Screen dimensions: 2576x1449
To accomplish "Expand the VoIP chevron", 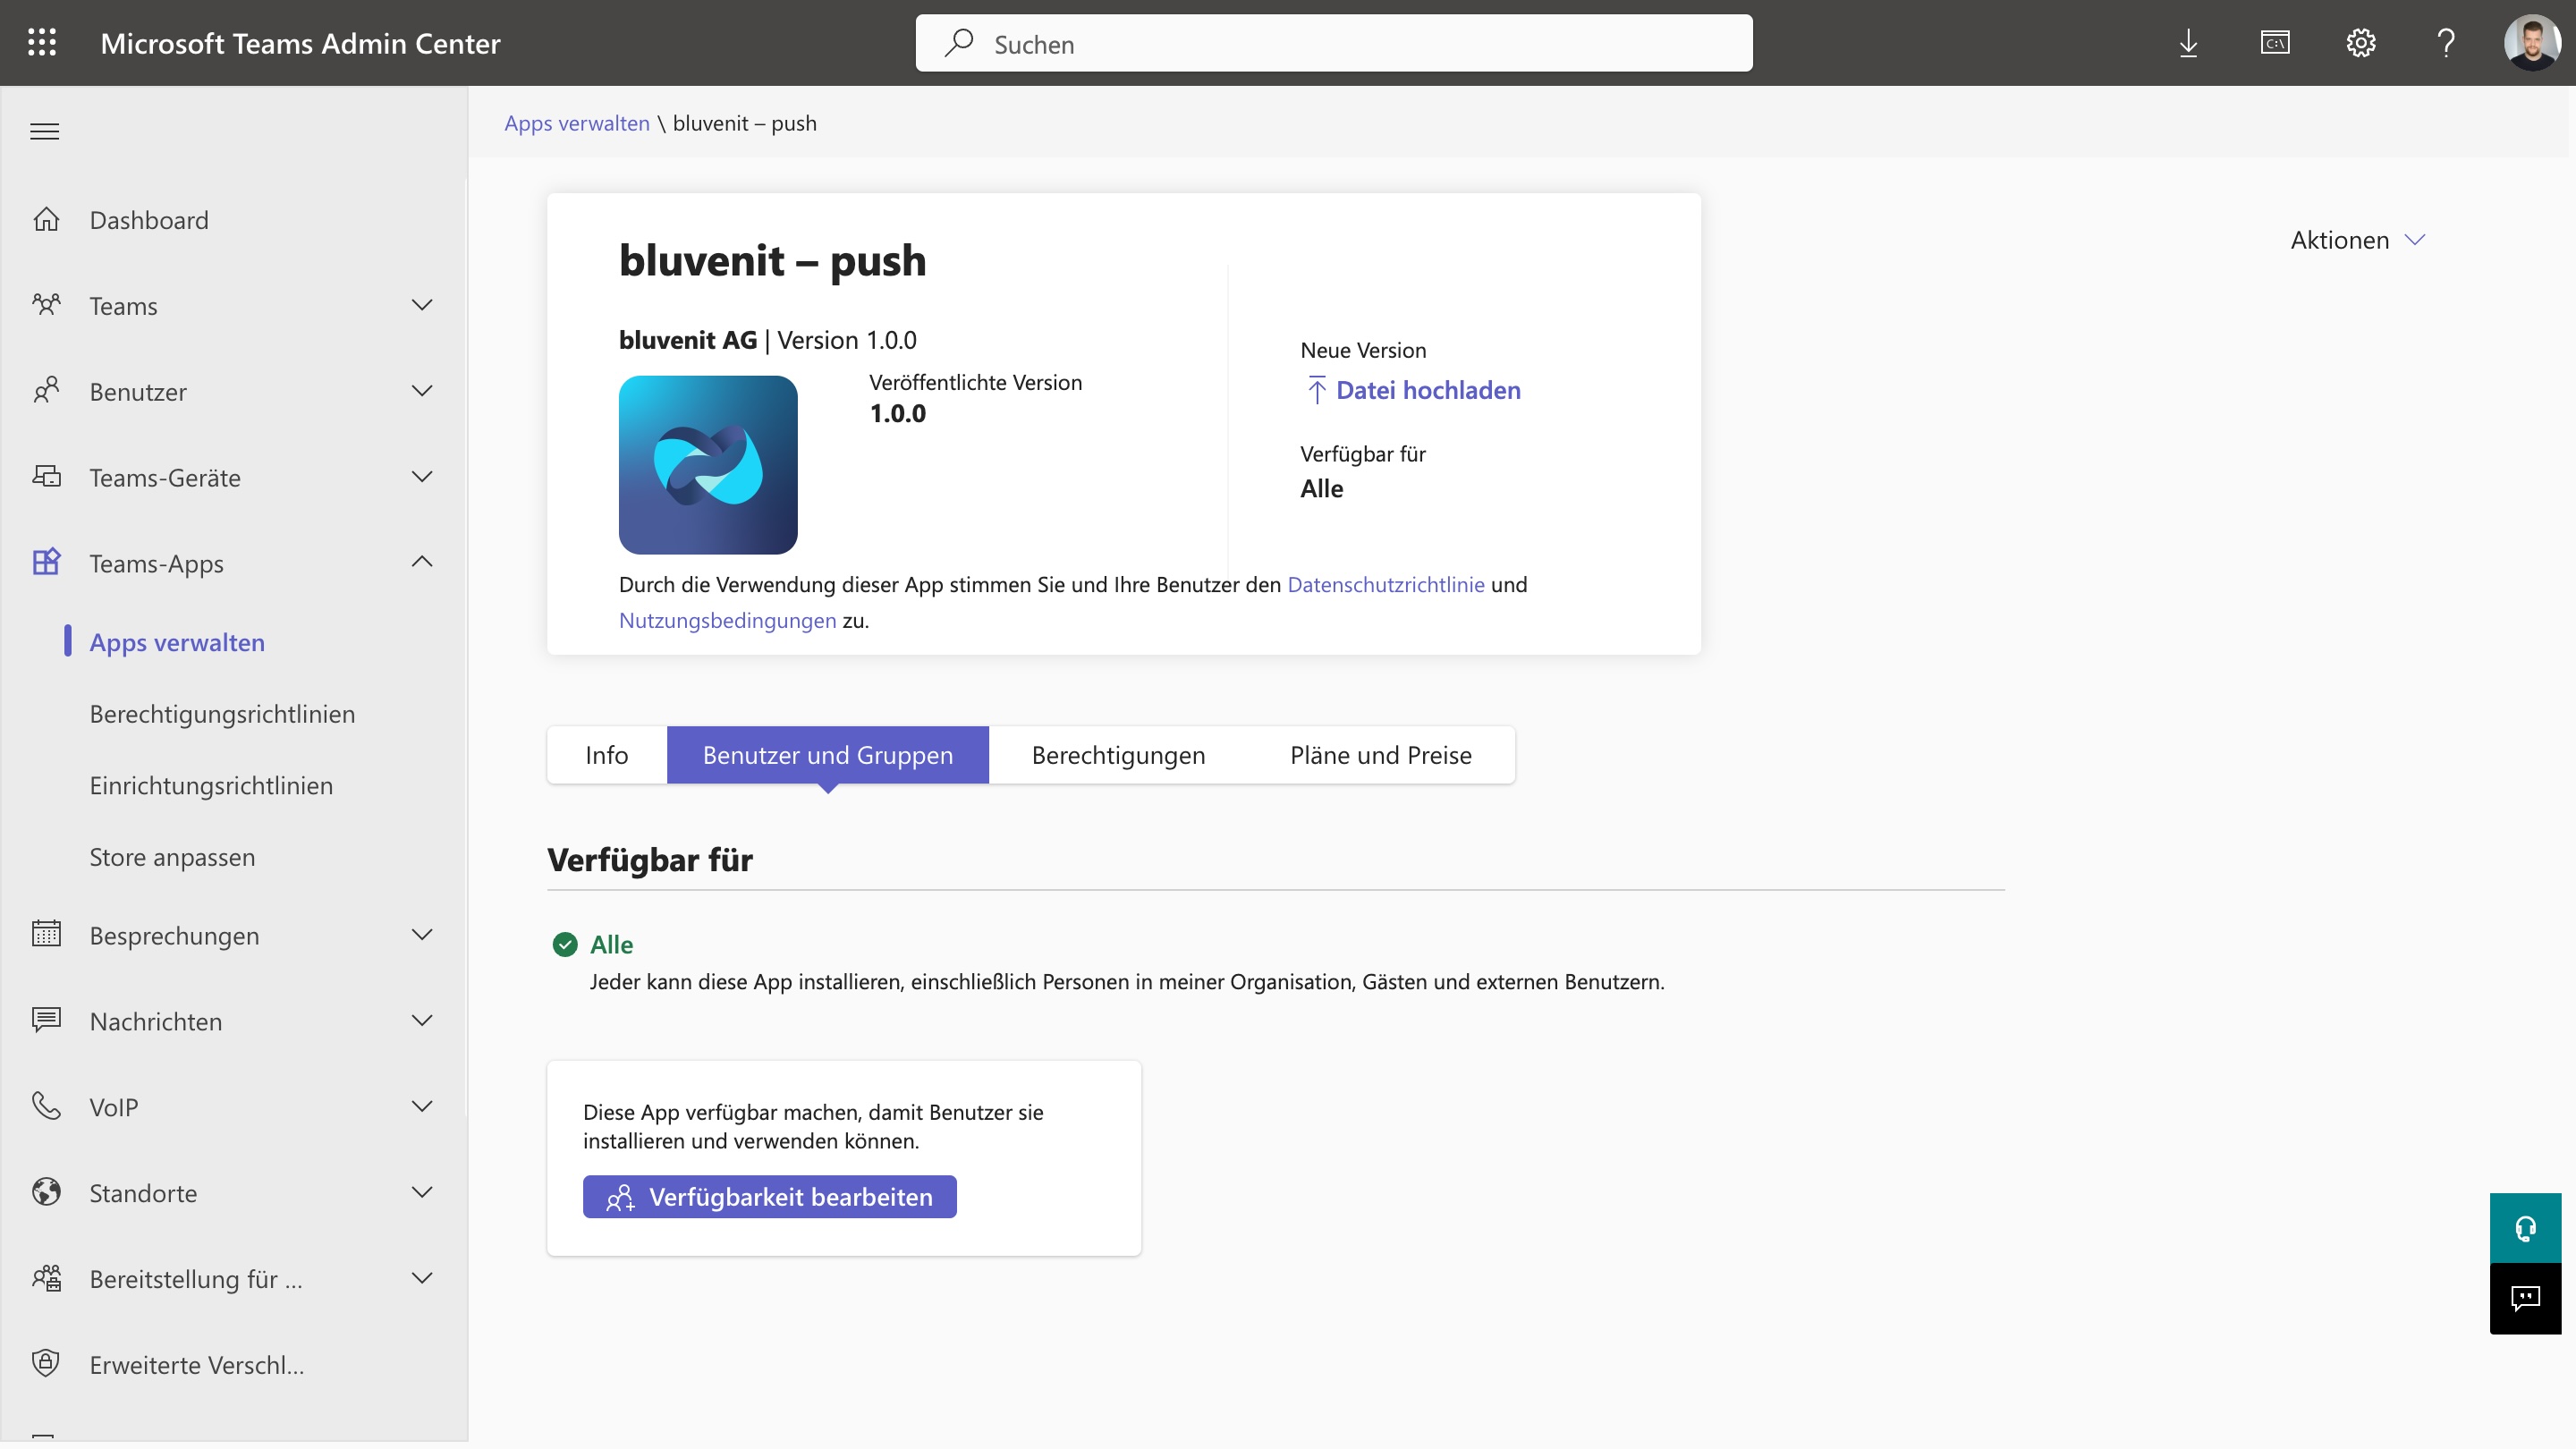I will (422, 1106).
